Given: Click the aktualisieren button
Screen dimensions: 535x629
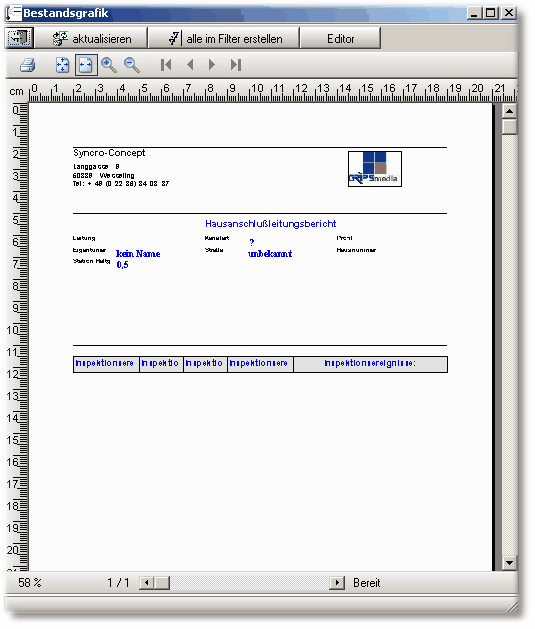Looking at the screenshot, I should [x=91, y=38].
